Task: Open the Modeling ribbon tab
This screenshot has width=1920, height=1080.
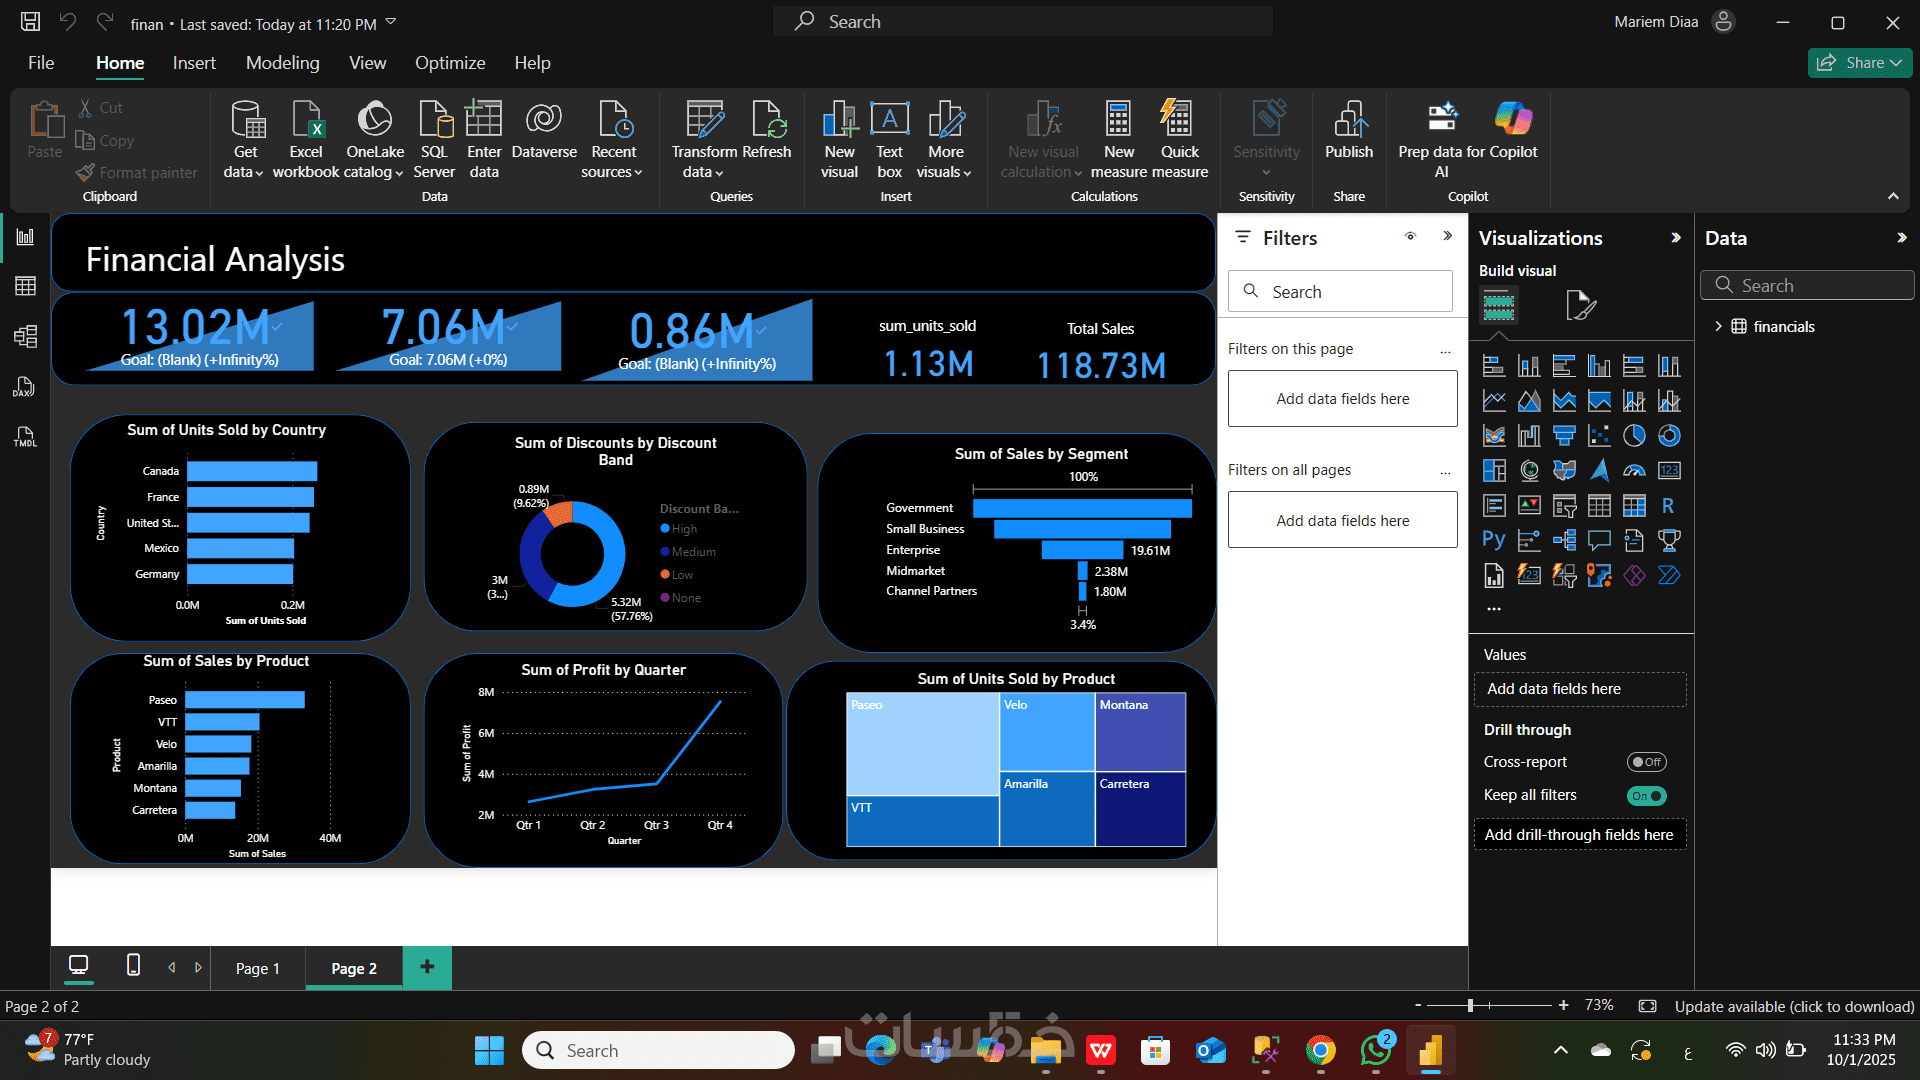Action: (283, 63)
